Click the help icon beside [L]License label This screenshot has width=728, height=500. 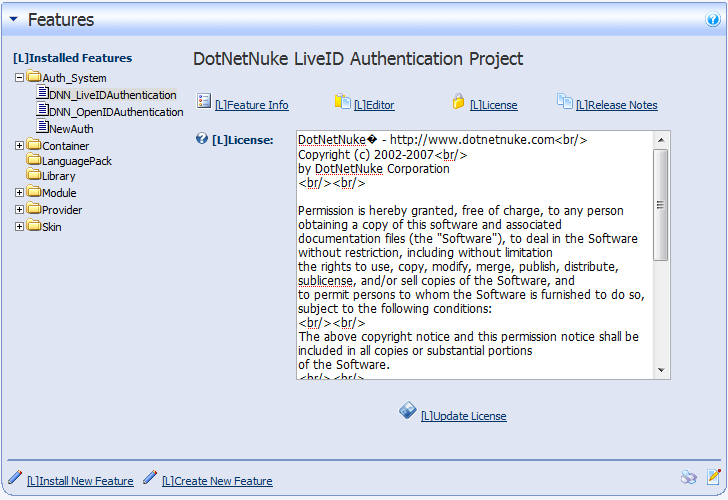tap(202, 138)
